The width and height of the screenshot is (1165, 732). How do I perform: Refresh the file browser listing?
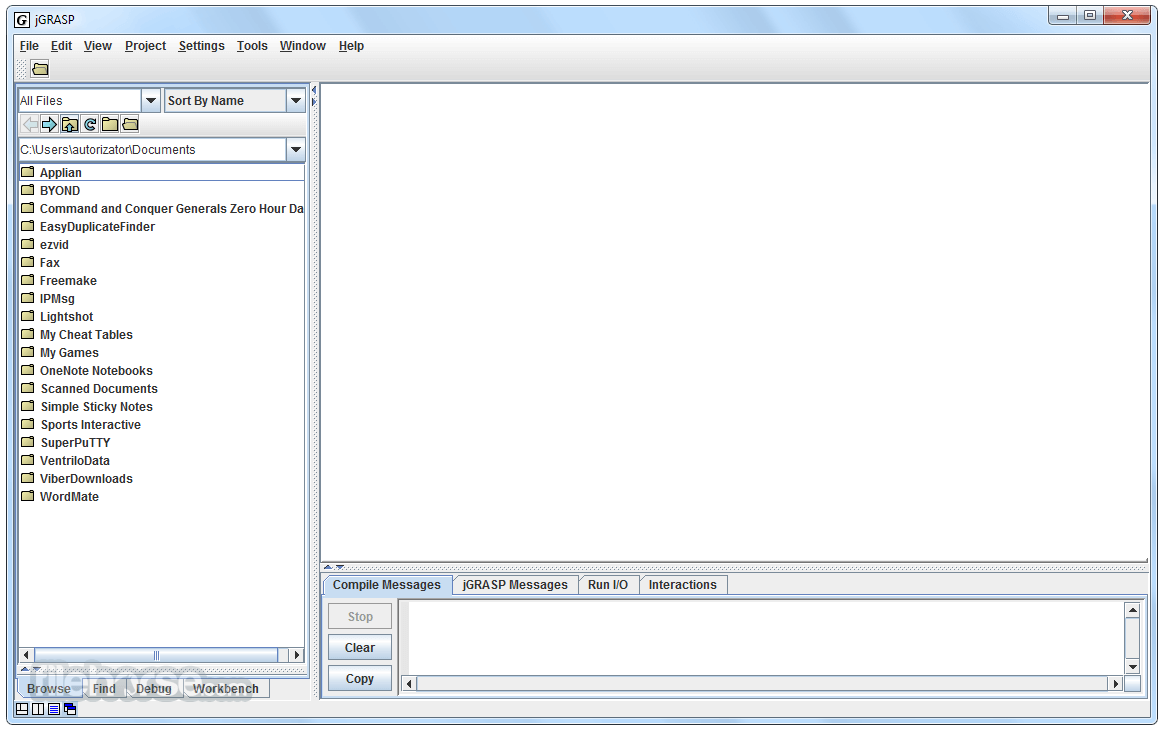(x=90, y=124)
